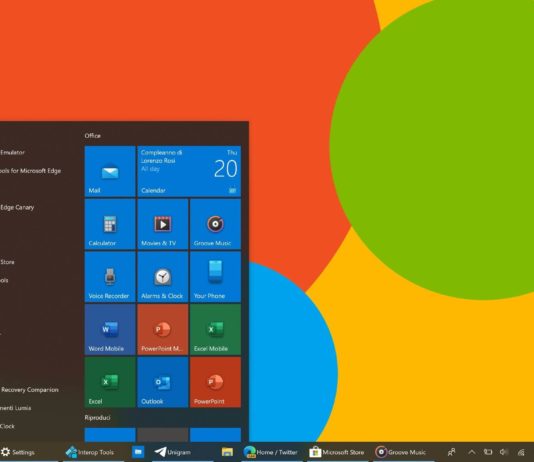Launch Groove Music from the Start tiles
The image size is (534, 462).
(x=216, y=224)
